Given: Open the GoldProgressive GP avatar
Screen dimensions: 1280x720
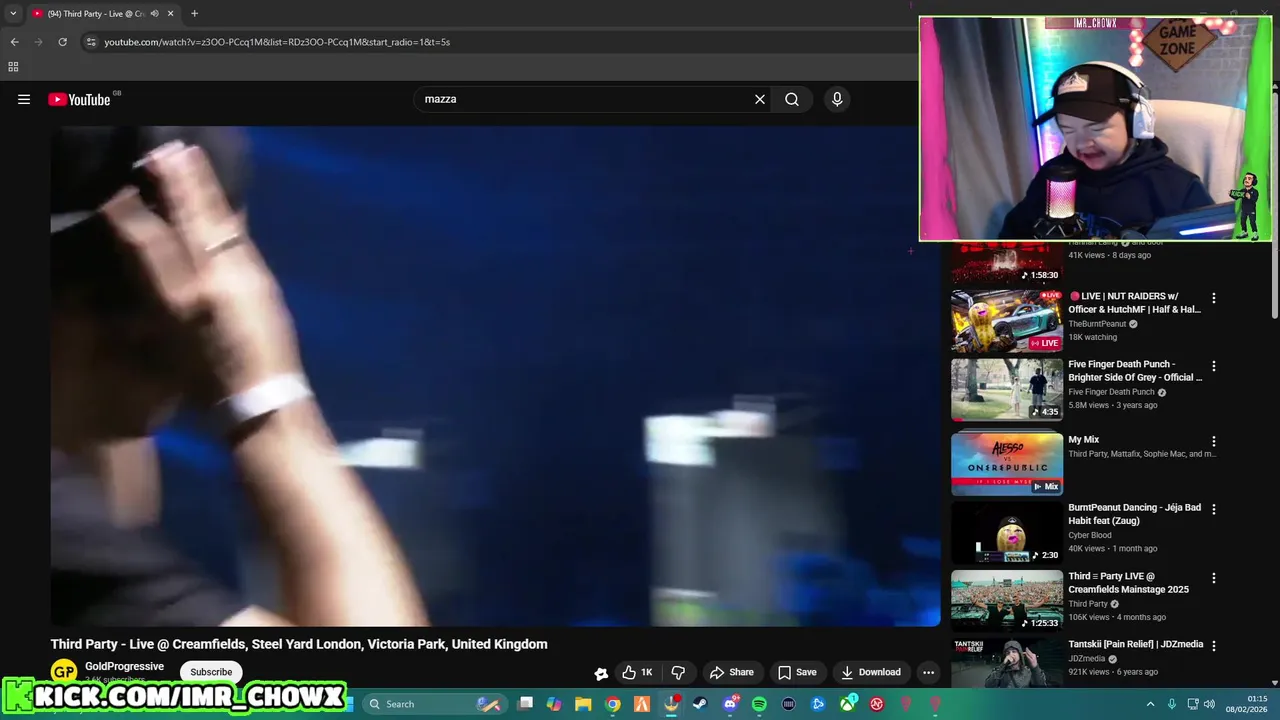Looking at the screenshot, I should point(64,672).
